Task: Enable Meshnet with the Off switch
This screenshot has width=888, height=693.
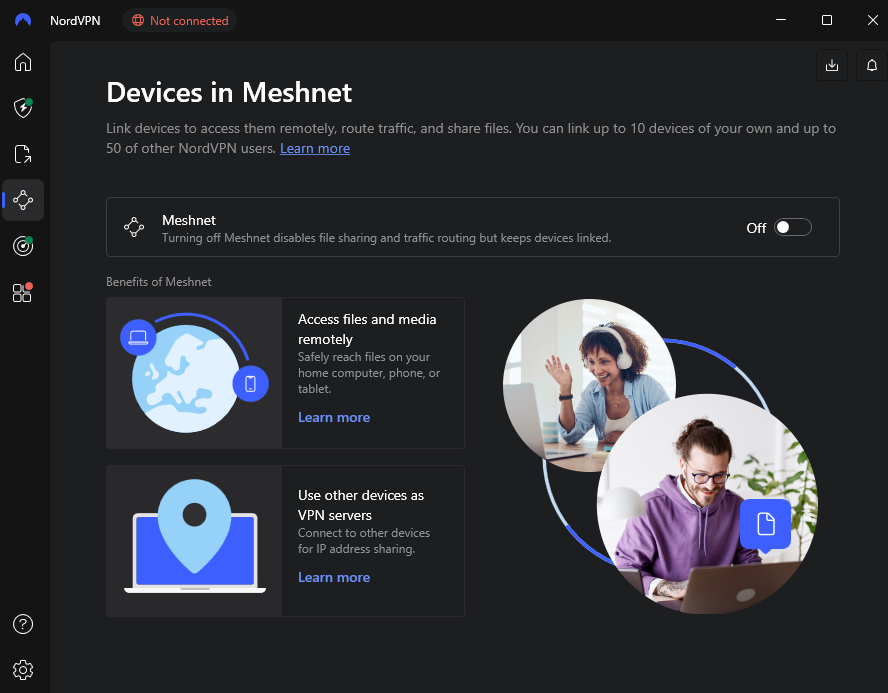Action: [x=793, y=227]
